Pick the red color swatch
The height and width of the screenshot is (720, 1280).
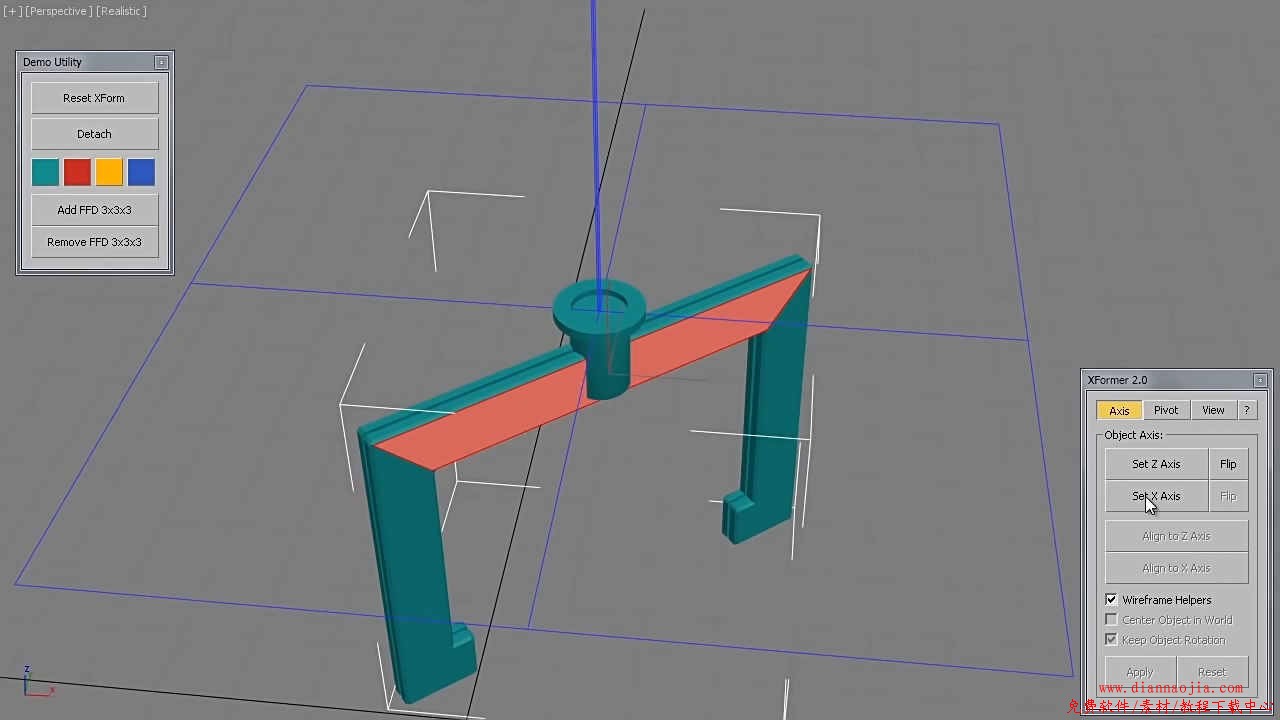(77, 172)
